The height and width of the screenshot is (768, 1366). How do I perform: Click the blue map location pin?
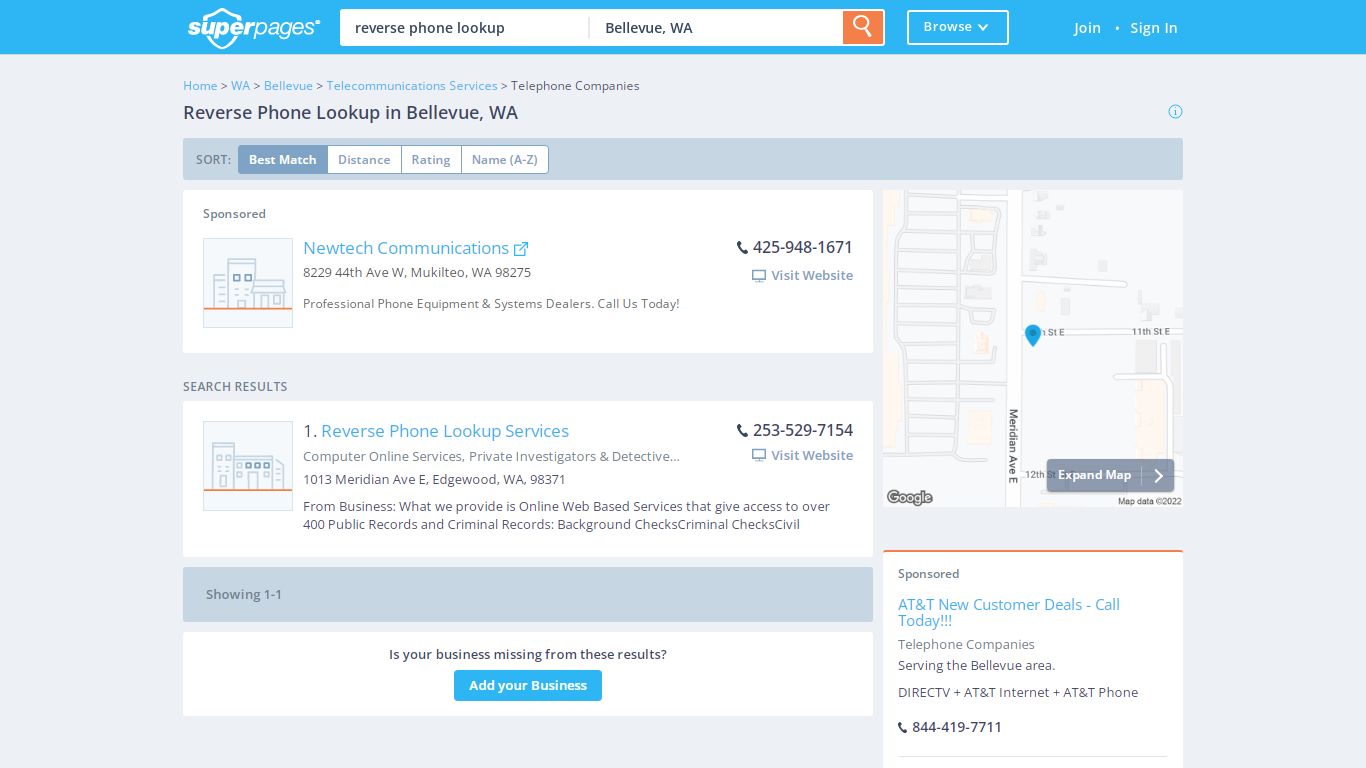click(1033, 335)
